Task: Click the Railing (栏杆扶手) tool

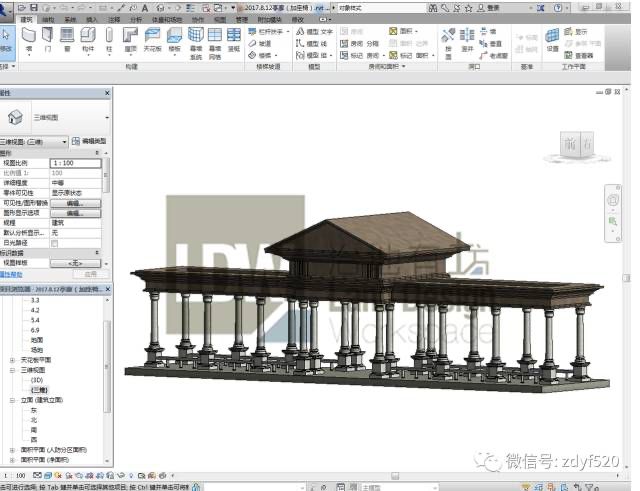Action: (269, 31)
